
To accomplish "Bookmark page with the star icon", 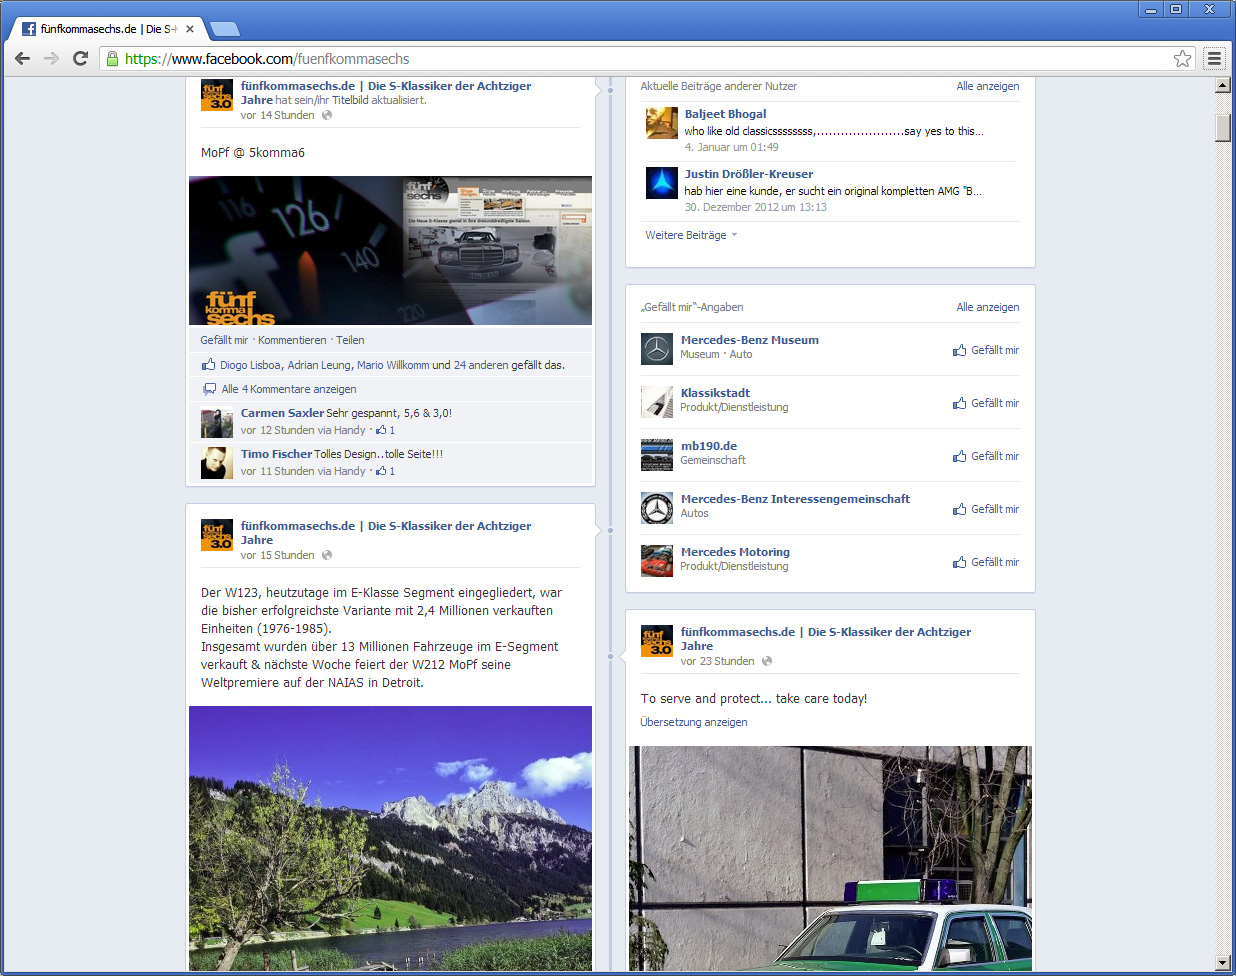I will (x=1182, y=58).
